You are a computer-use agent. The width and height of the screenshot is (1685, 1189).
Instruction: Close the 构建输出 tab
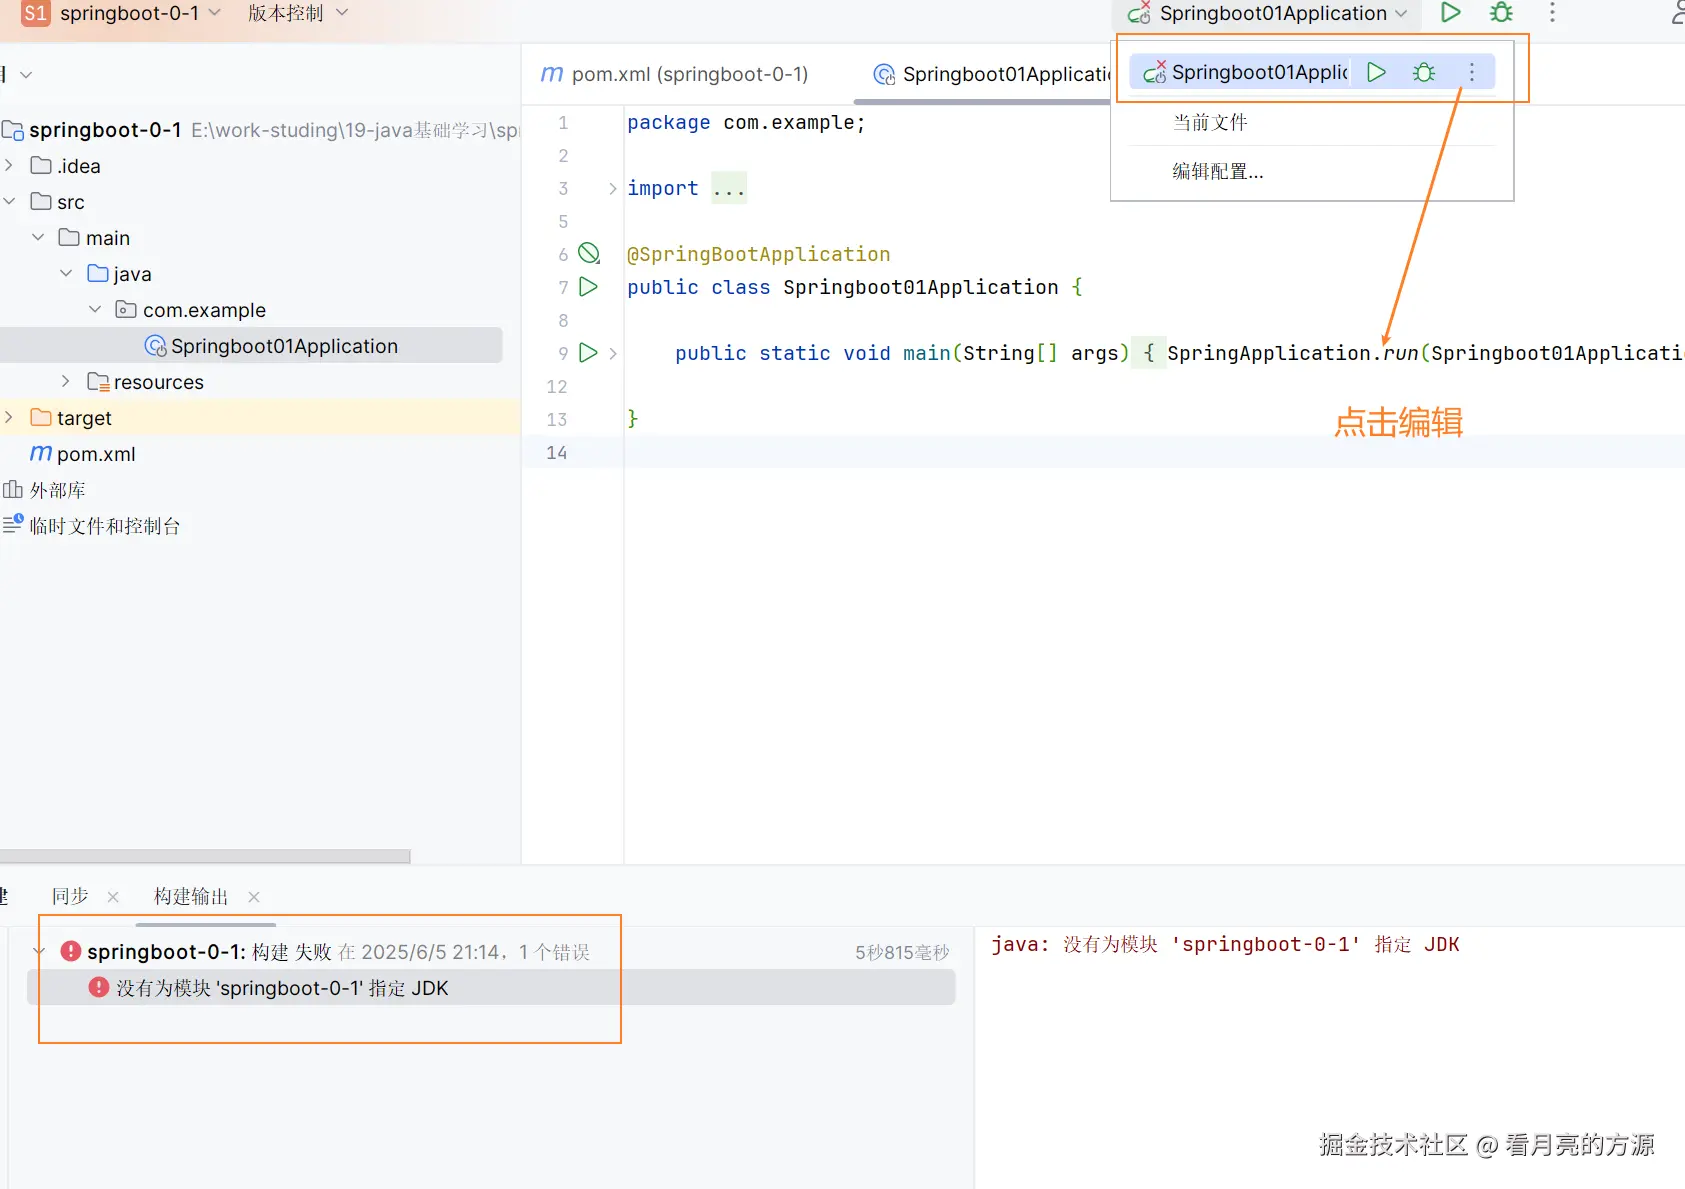tap(254, 897)
